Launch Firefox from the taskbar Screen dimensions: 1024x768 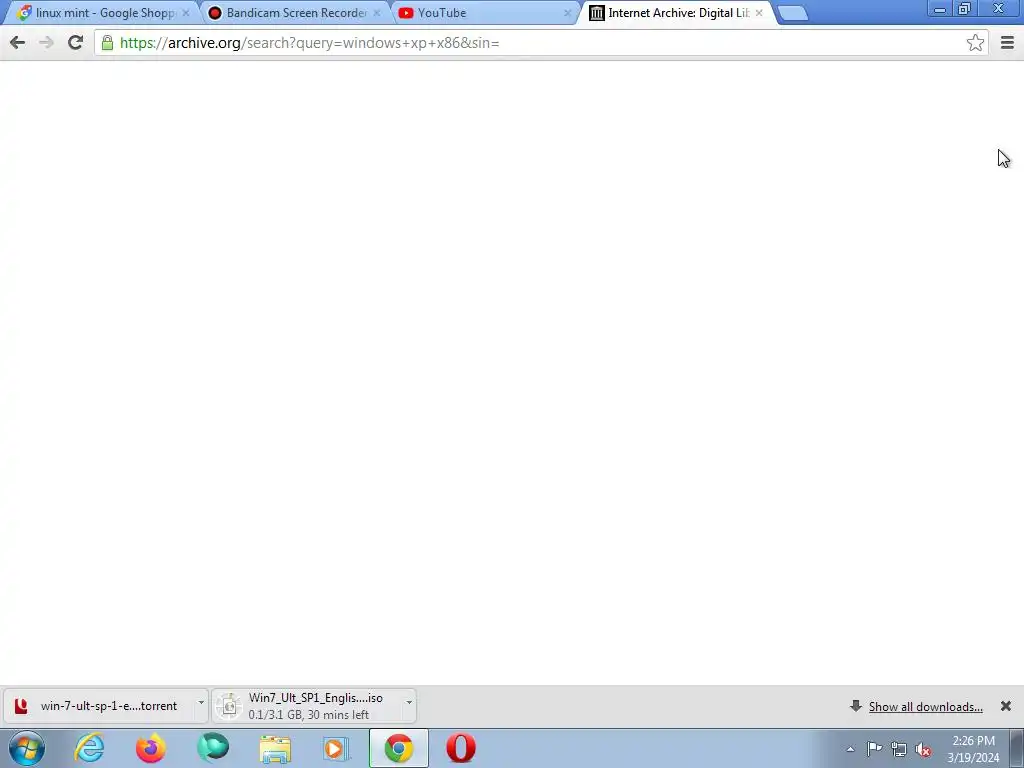151,748
